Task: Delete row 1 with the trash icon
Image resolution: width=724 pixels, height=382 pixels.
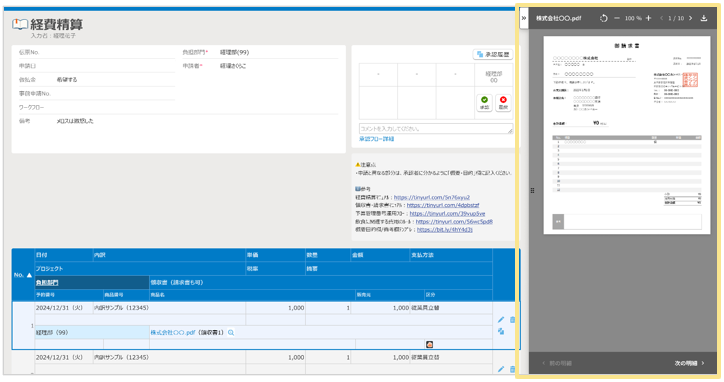Action: (512, 320)
